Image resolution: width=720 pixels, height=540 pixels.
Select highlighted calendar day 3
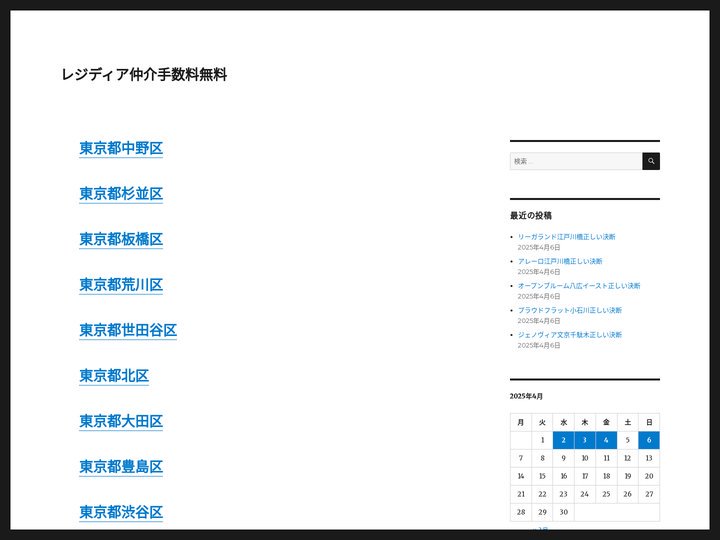(x=585, y=440)
